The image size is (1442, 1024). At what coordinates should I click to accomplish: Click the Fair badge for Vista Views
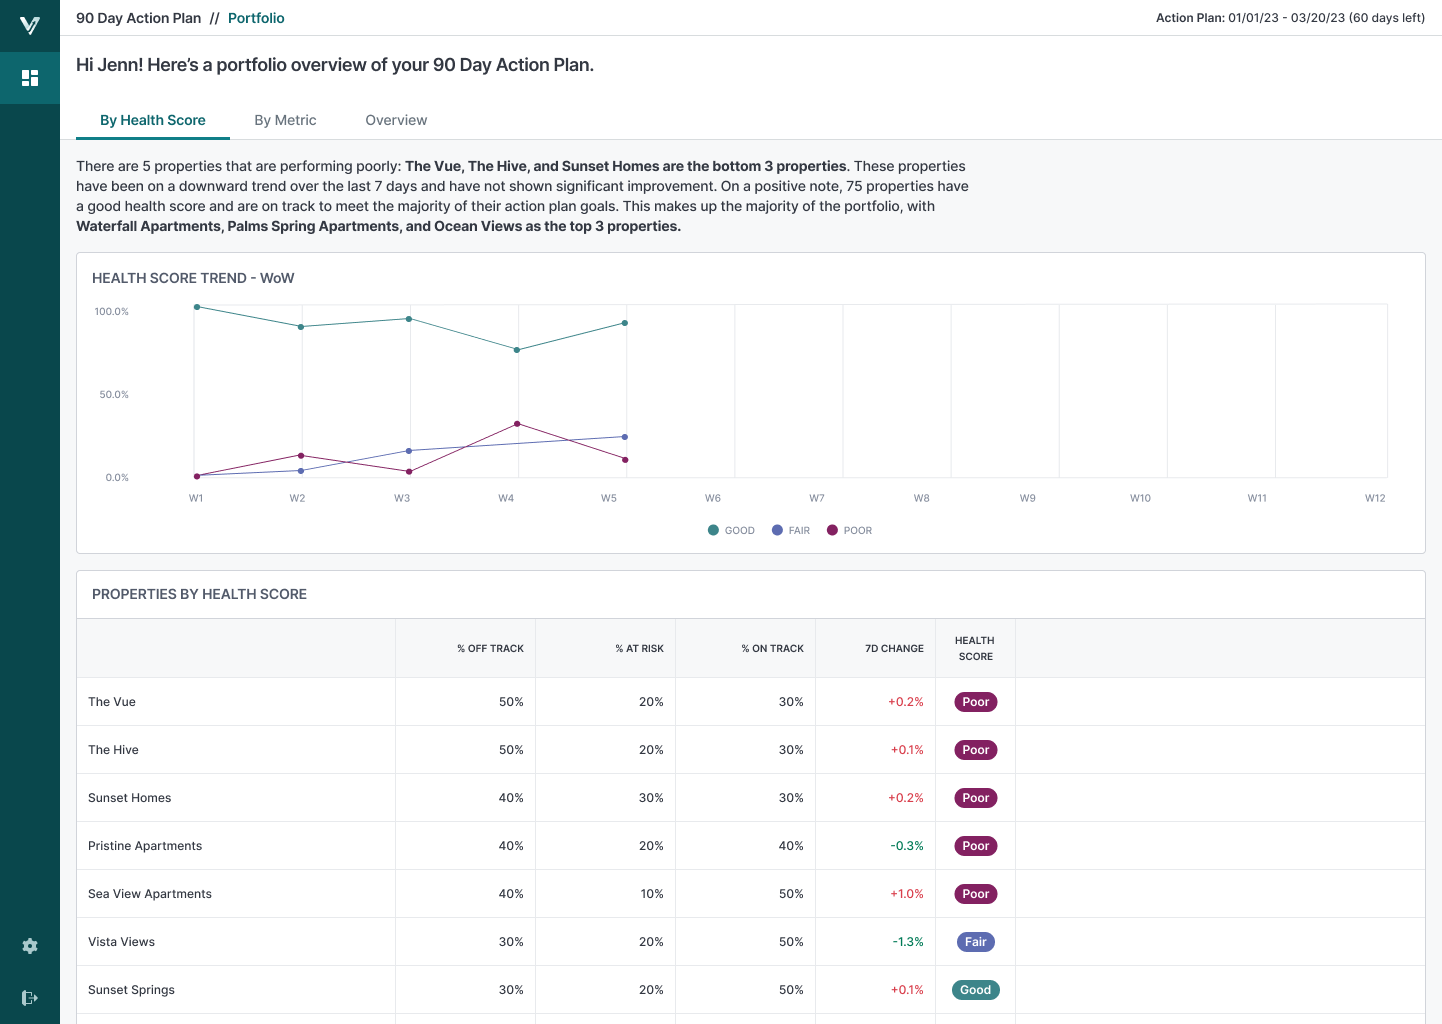975,942
